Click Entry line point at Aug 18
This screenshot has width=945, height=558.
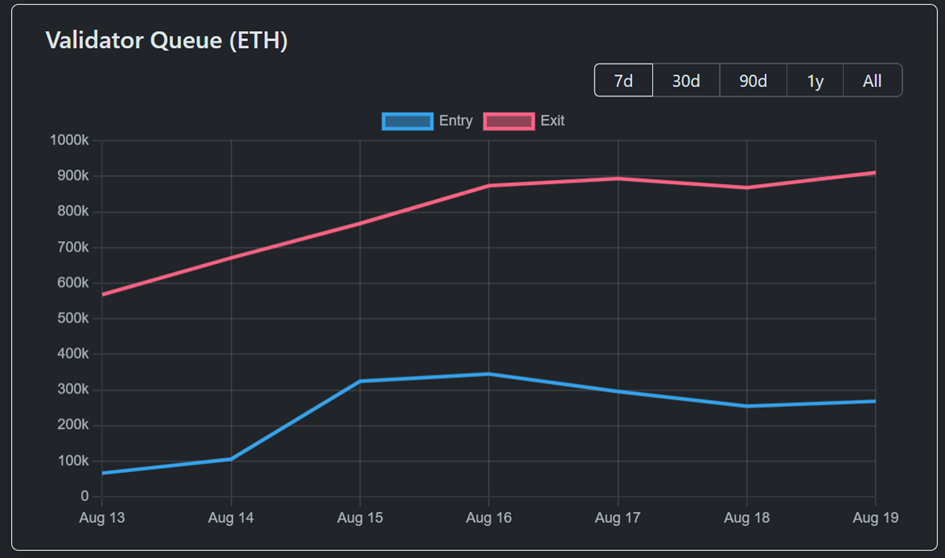[746, 406]
